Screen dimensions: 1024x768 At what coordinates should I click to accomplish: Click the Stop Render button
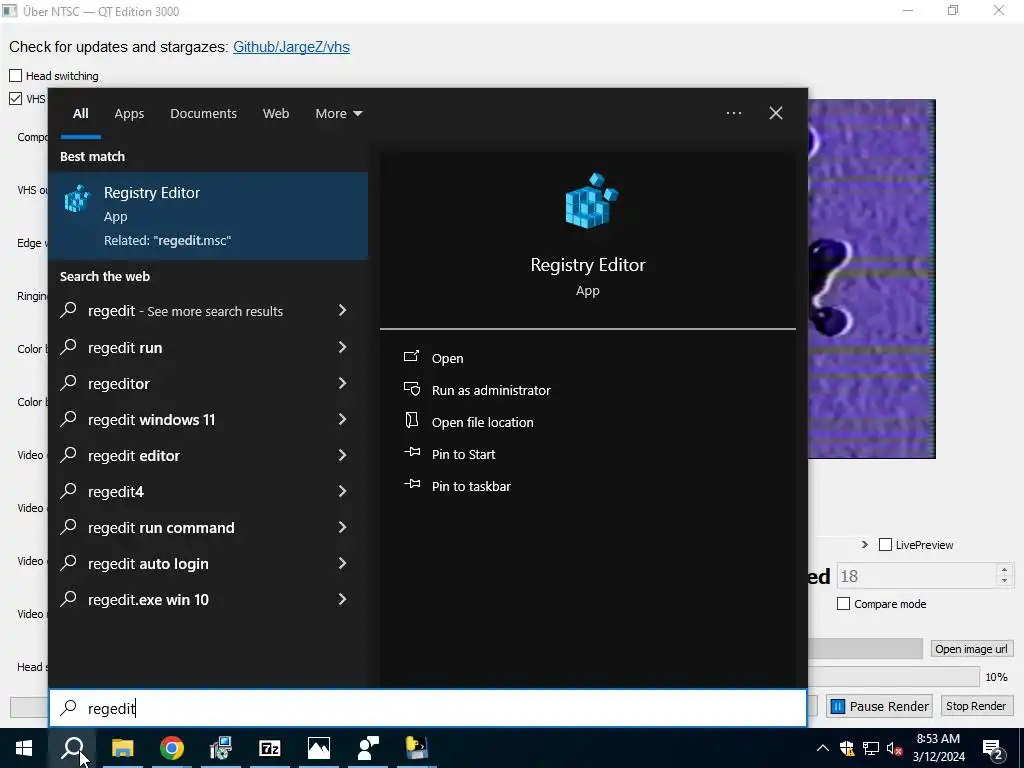[976, 706]
